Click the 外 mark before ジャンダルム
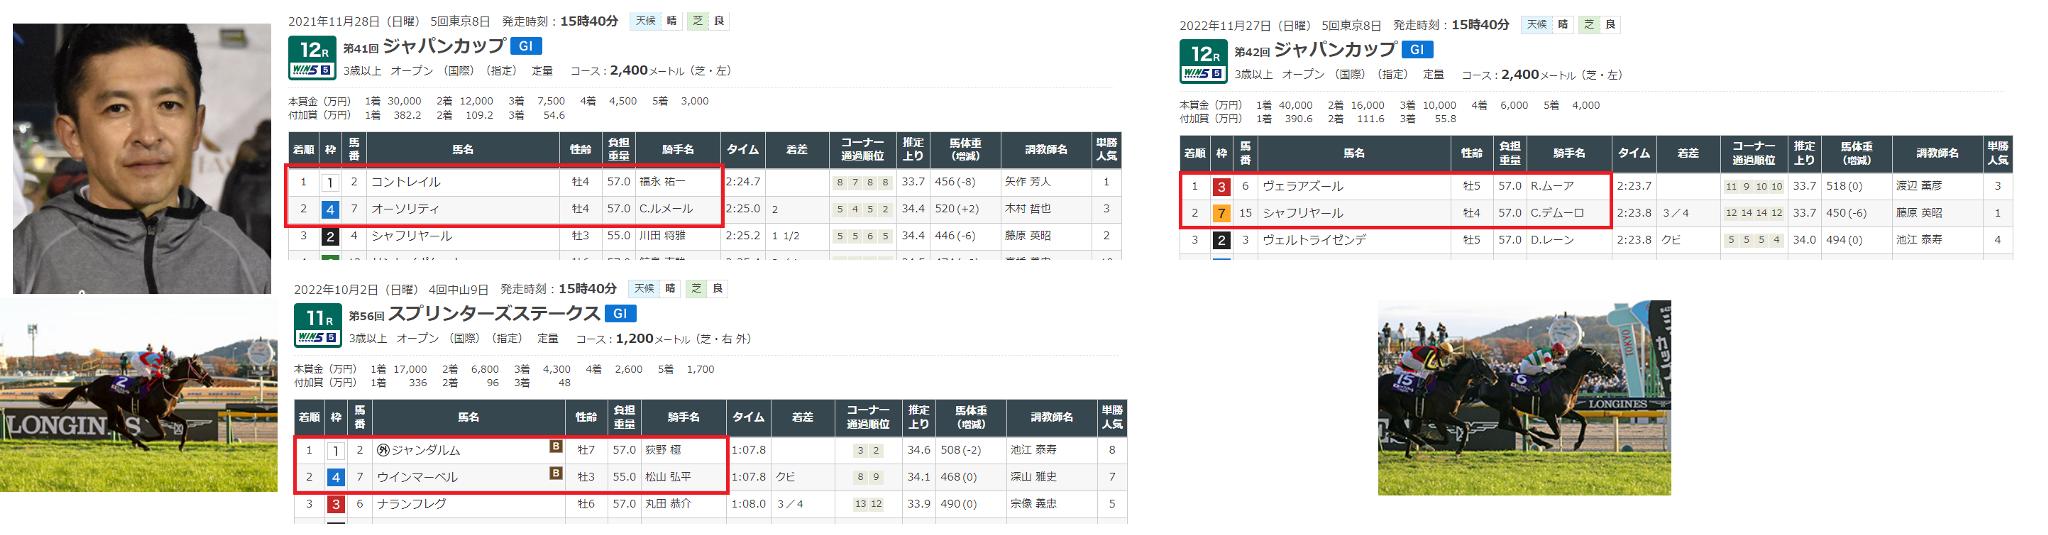This screenshot has height=535, width=2048. click(382, 451)
